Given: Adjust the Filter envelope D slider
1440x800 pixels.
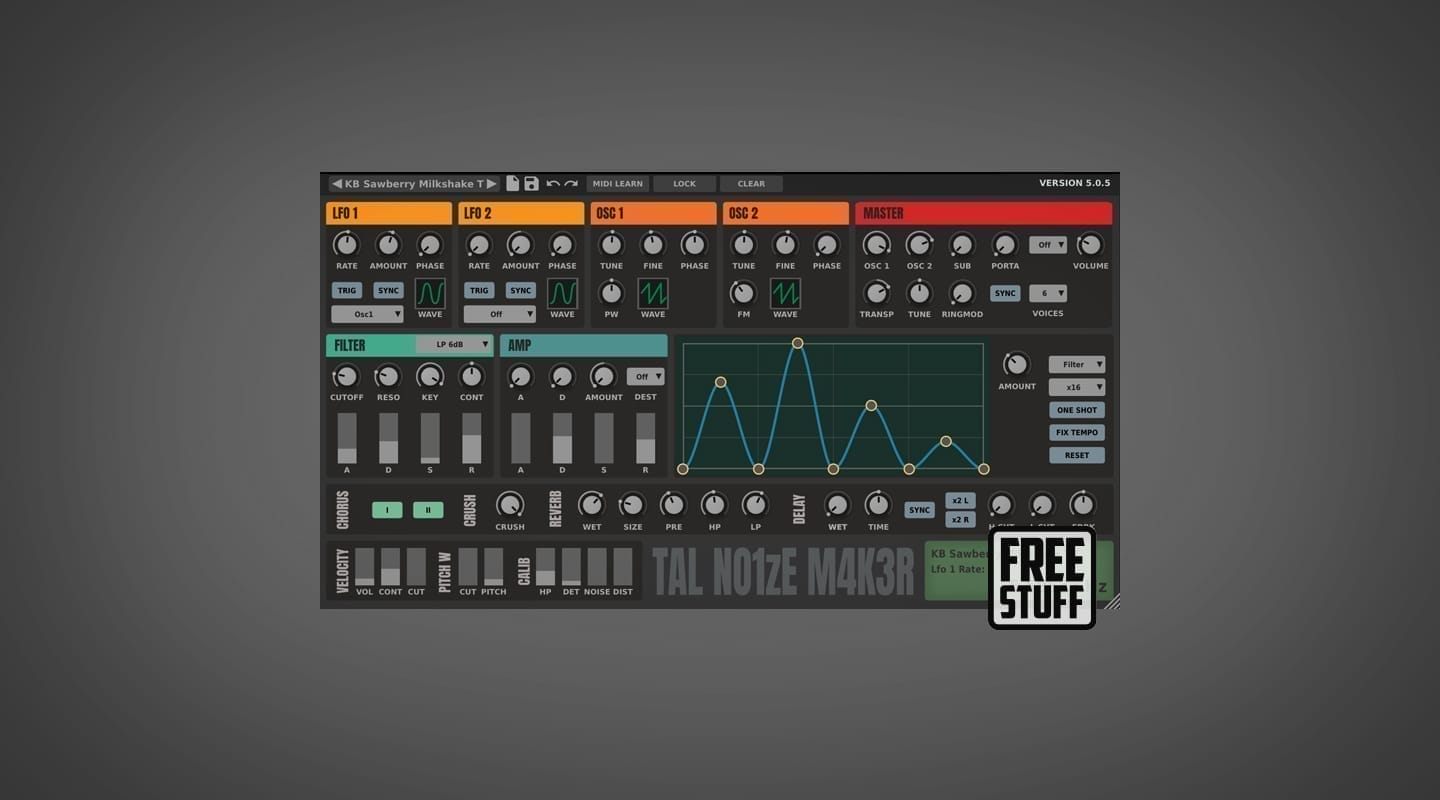Looking at the screenshot, I should click(388, 438).
